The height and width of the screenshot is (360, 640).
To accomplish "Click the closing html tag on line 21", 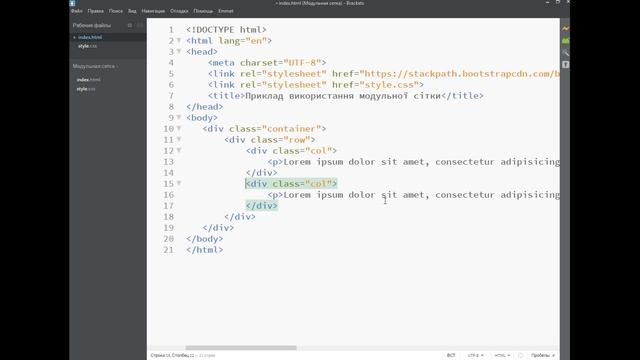I will click(204, 250).
